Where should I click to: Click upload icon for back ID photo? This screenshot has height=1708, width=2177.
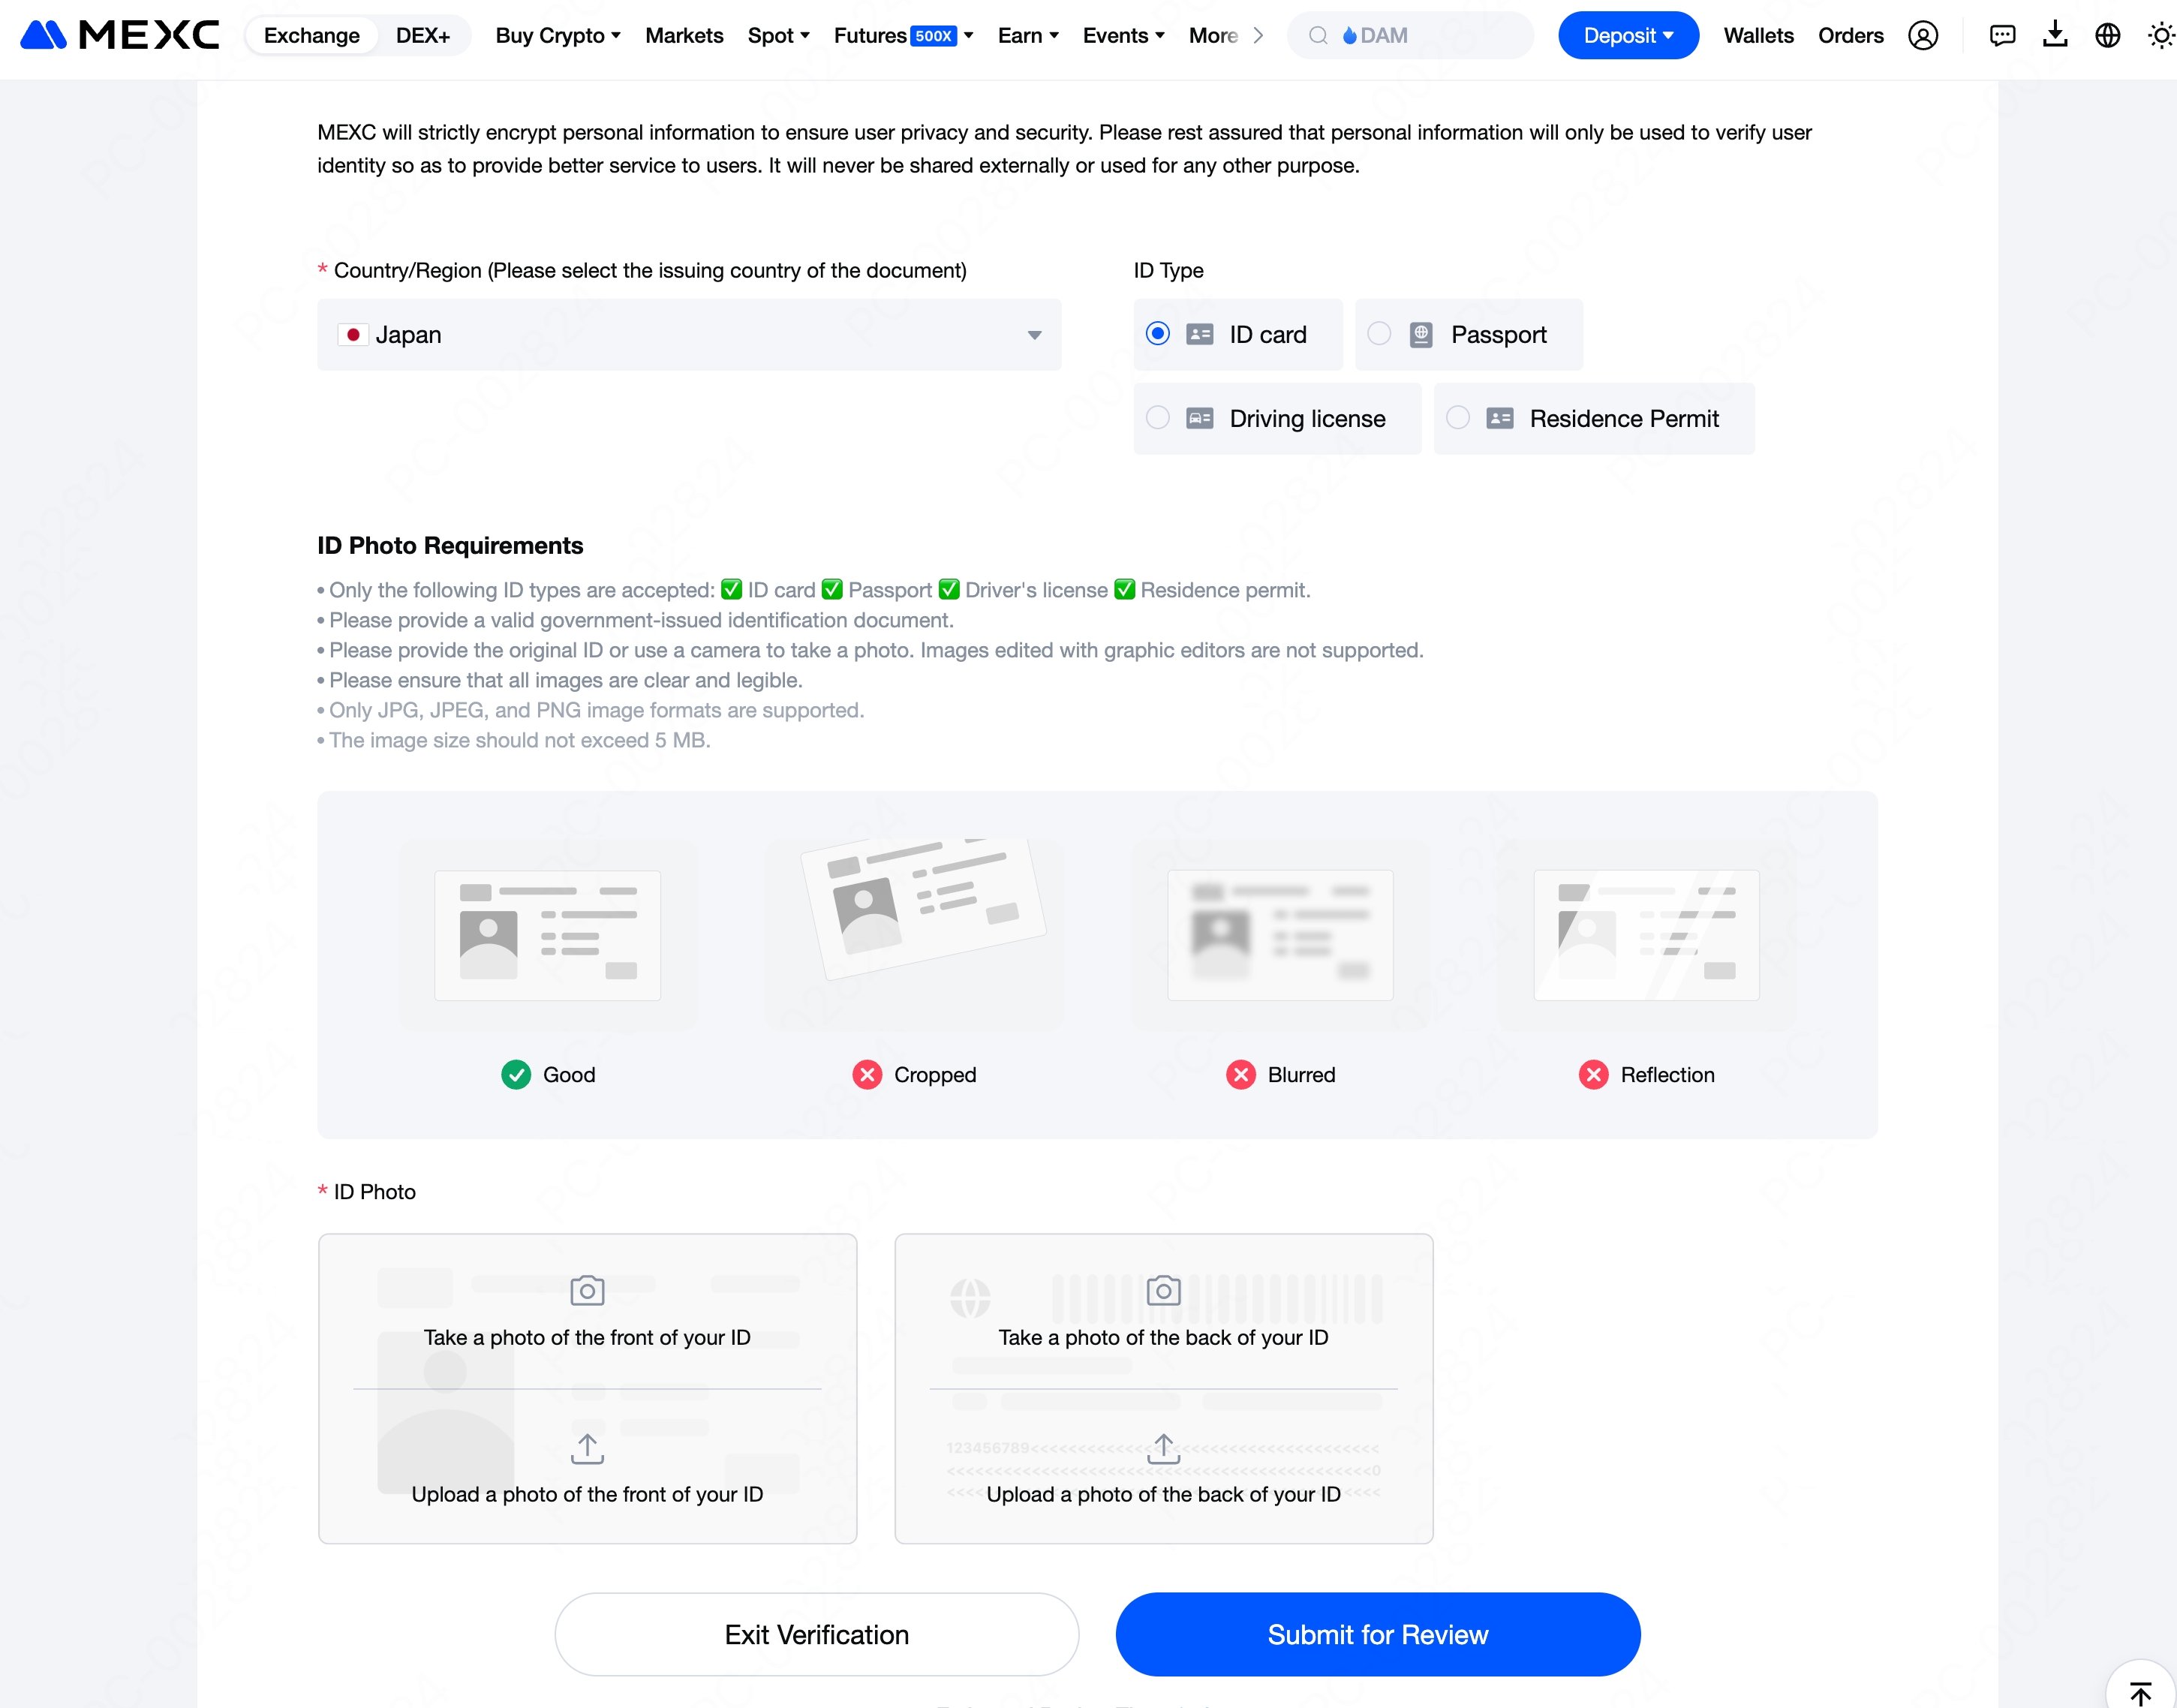pos(1163,1448)
